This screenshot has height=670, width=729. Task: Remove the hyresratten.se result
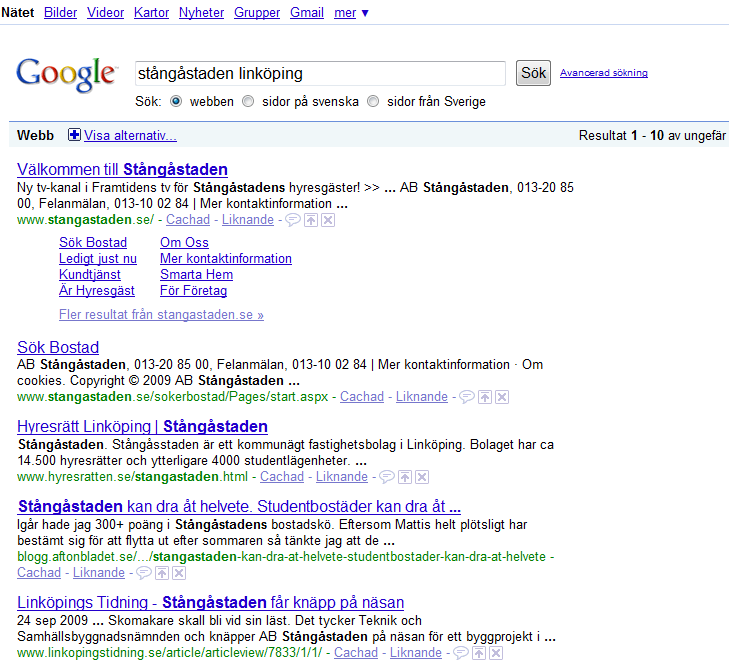click(422, 477)
